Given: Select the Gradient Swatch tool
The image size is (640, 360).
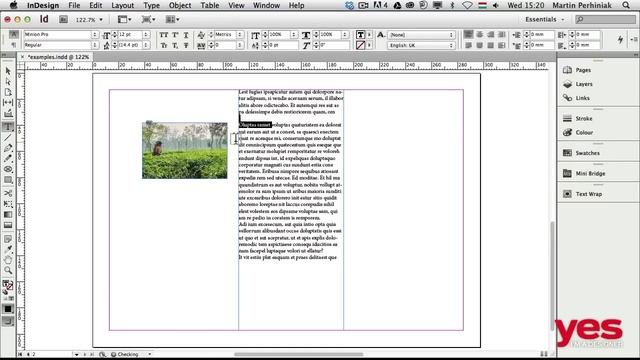Looking at the screenshot, I should pos(8,214).
